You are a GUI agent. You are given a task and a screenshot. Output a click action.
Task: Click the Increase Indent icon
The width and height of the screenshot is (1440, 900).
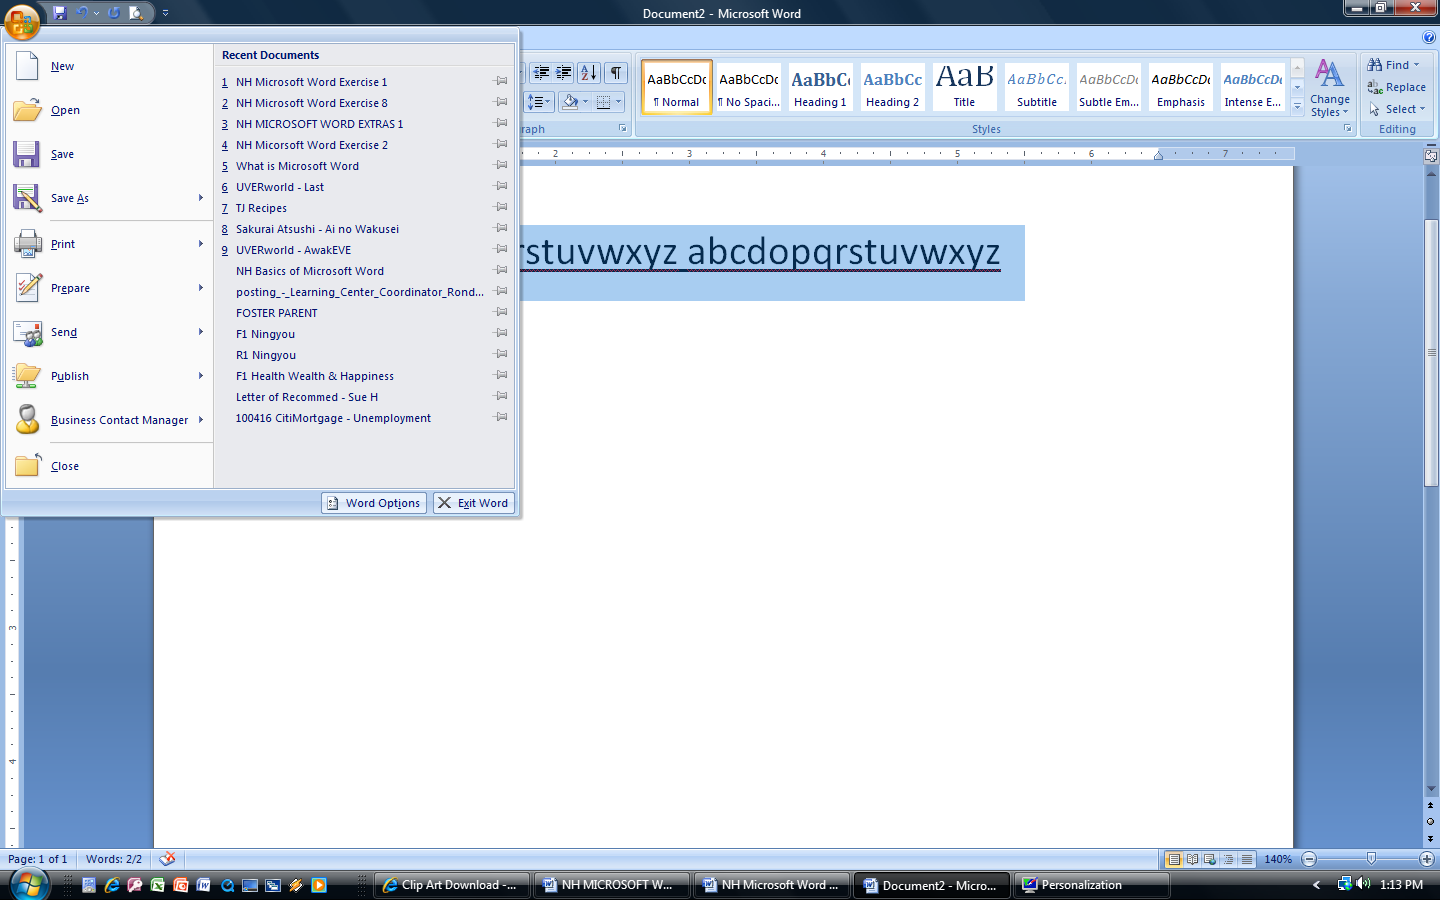click(x=563, y=72)
